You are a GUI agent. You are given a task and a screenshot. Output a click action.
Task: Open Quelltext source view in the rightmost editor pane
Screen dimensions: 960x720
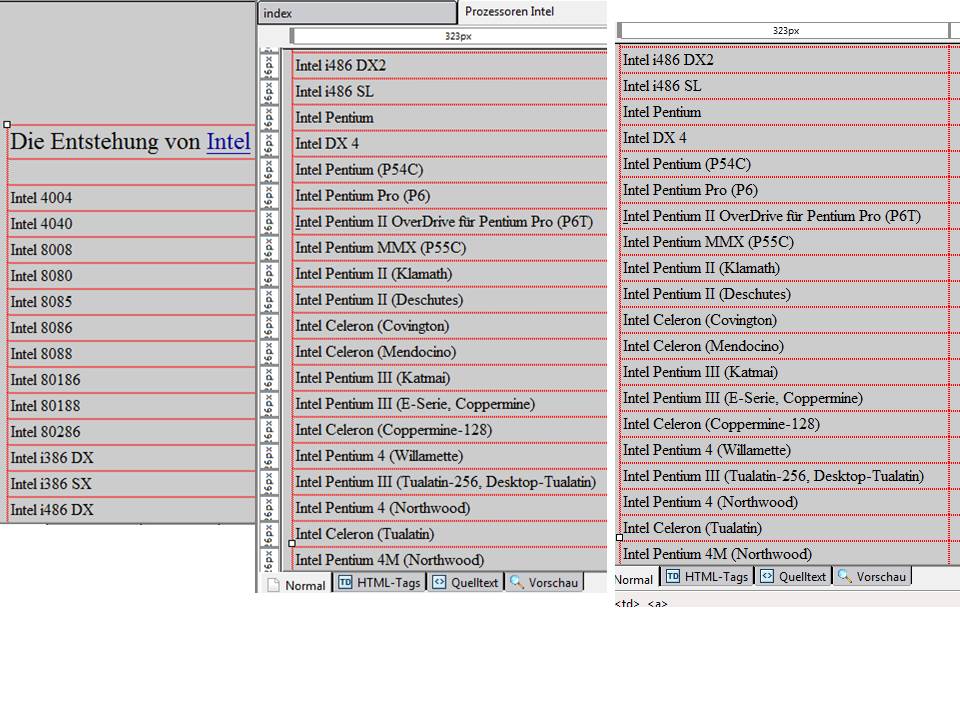point(793,576)
